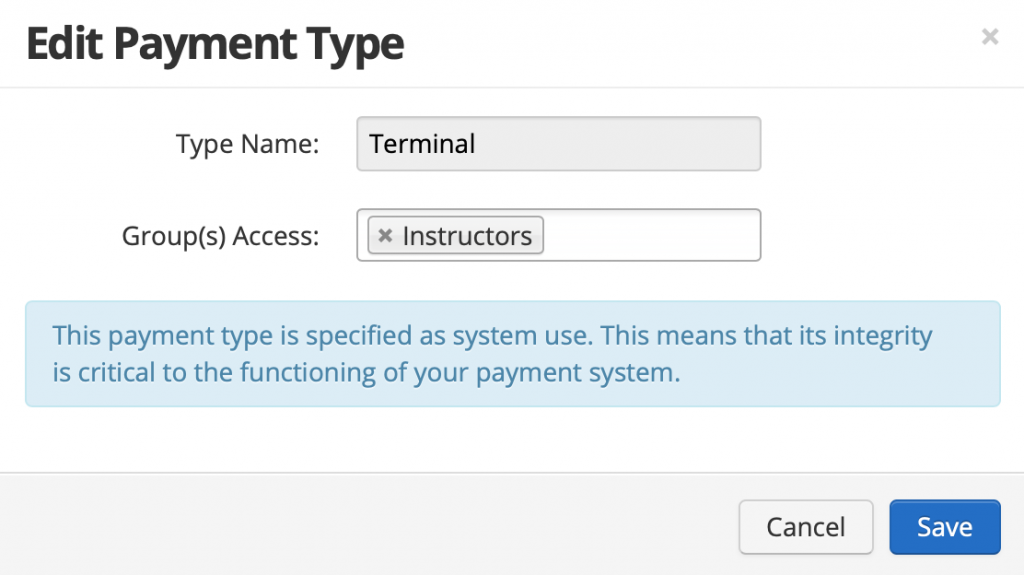The image size is (1024, 575).
Task: Close the Edit Payment Type dialog
Action: [989, 37]
